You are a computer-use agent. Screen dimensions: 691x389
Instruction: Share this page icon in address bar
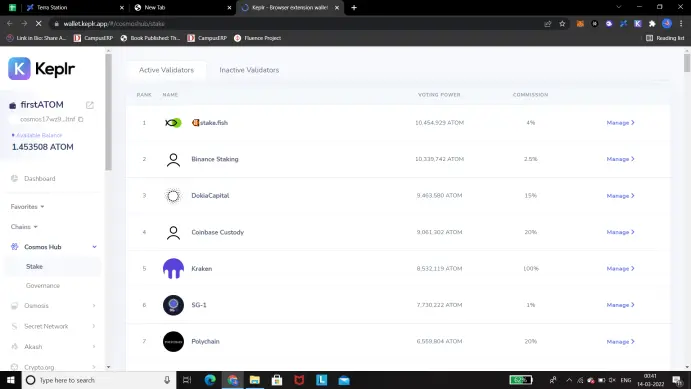tap(548, 24)
